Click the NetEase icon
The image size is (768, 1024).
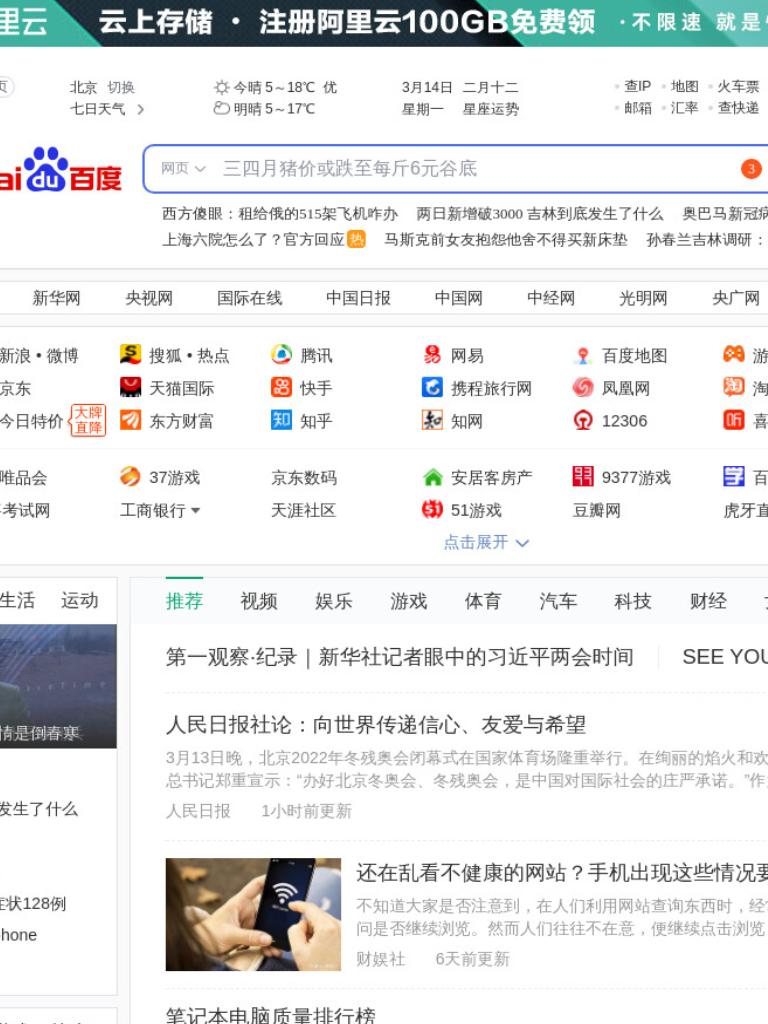432,355
